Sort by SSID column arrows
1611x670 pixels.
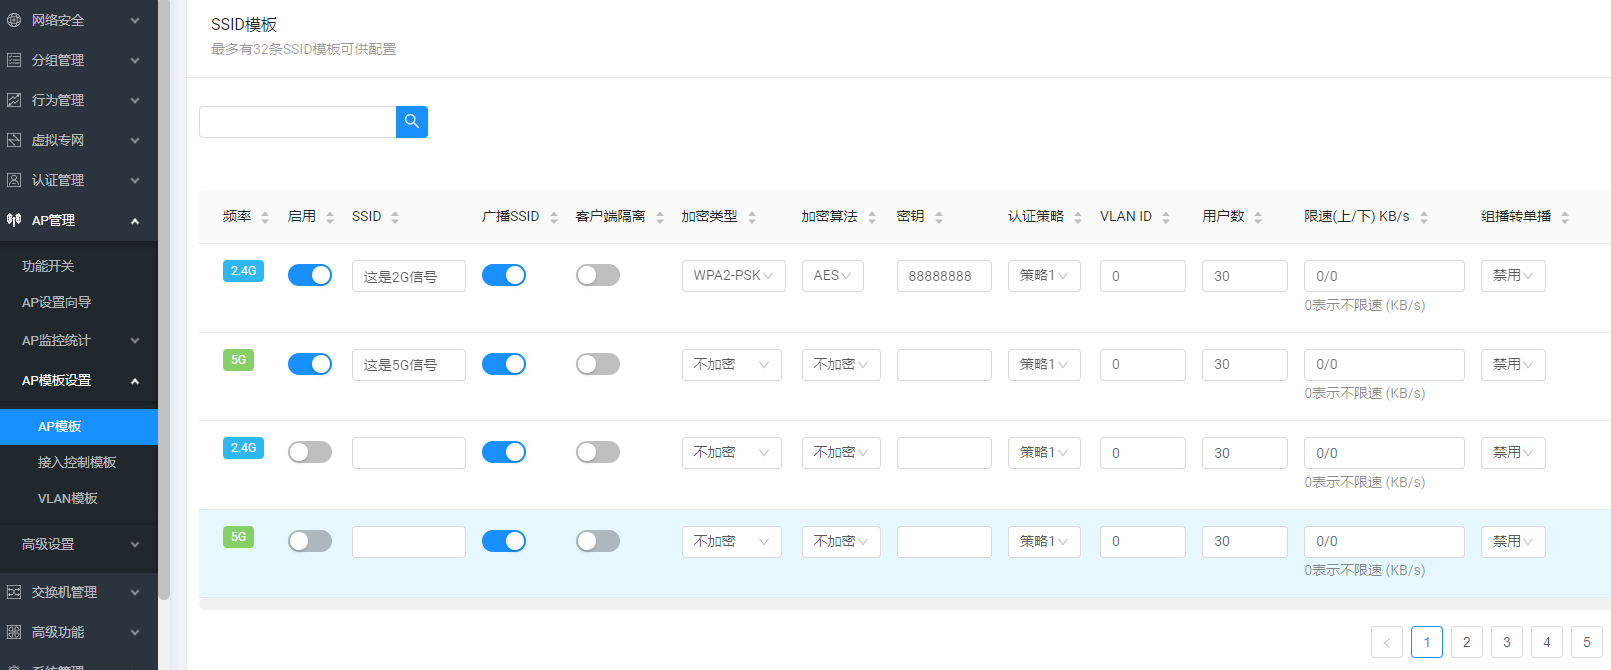coord(395,217)
